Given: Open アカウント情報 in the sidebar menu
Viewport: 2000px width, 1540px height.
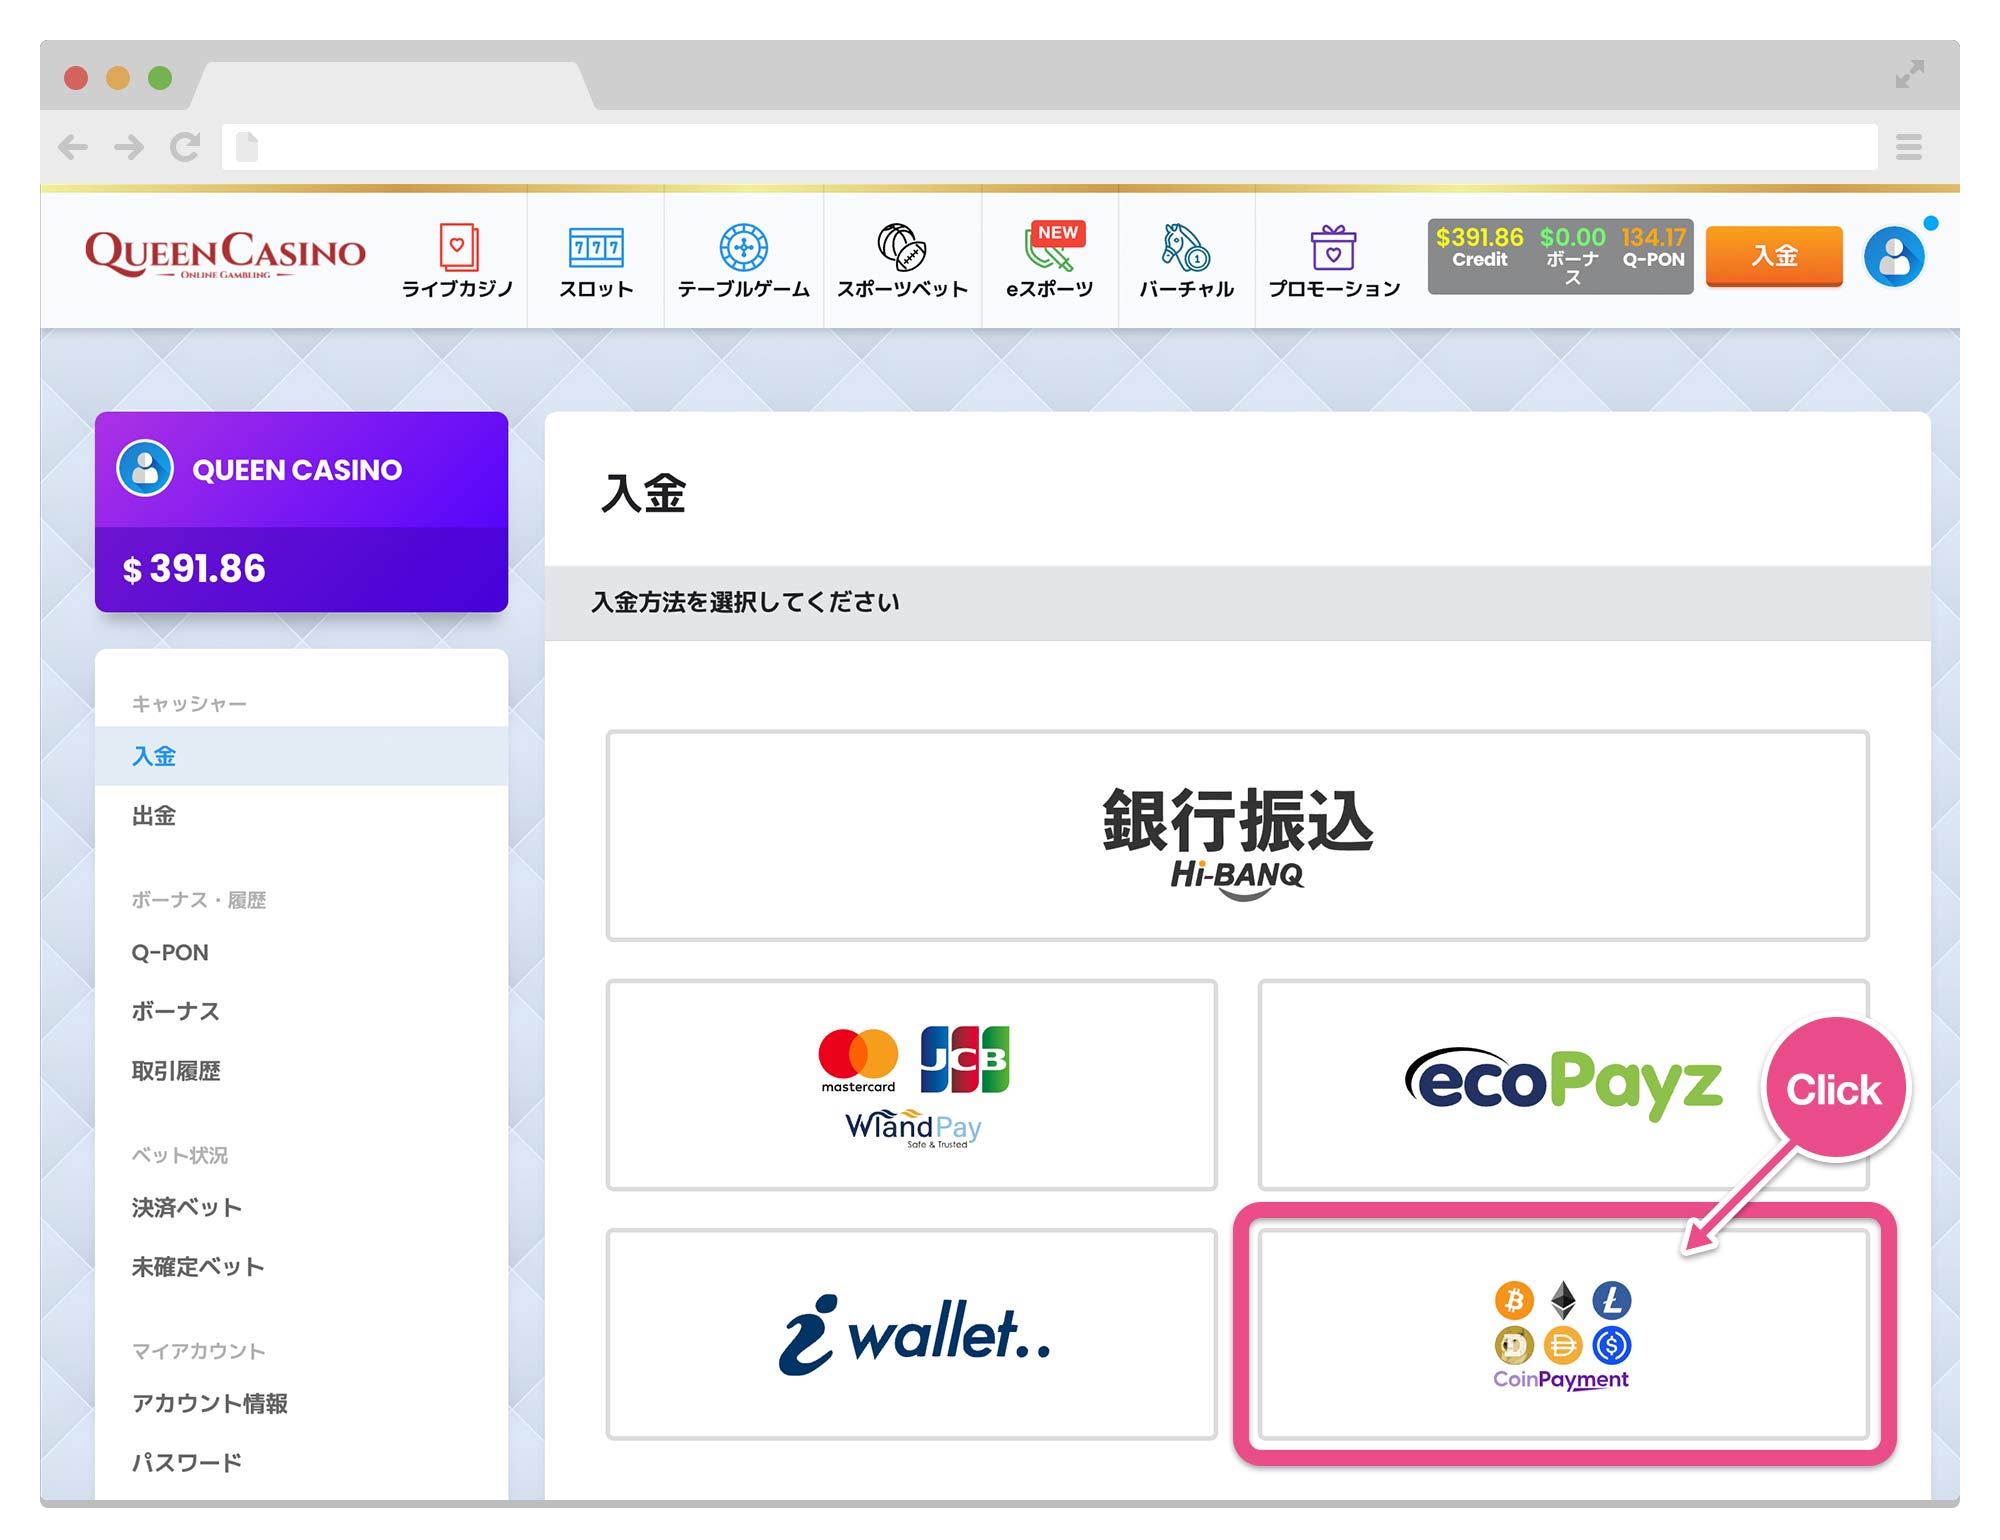Looking at the screenshot, I should (x=301, y=1403).
